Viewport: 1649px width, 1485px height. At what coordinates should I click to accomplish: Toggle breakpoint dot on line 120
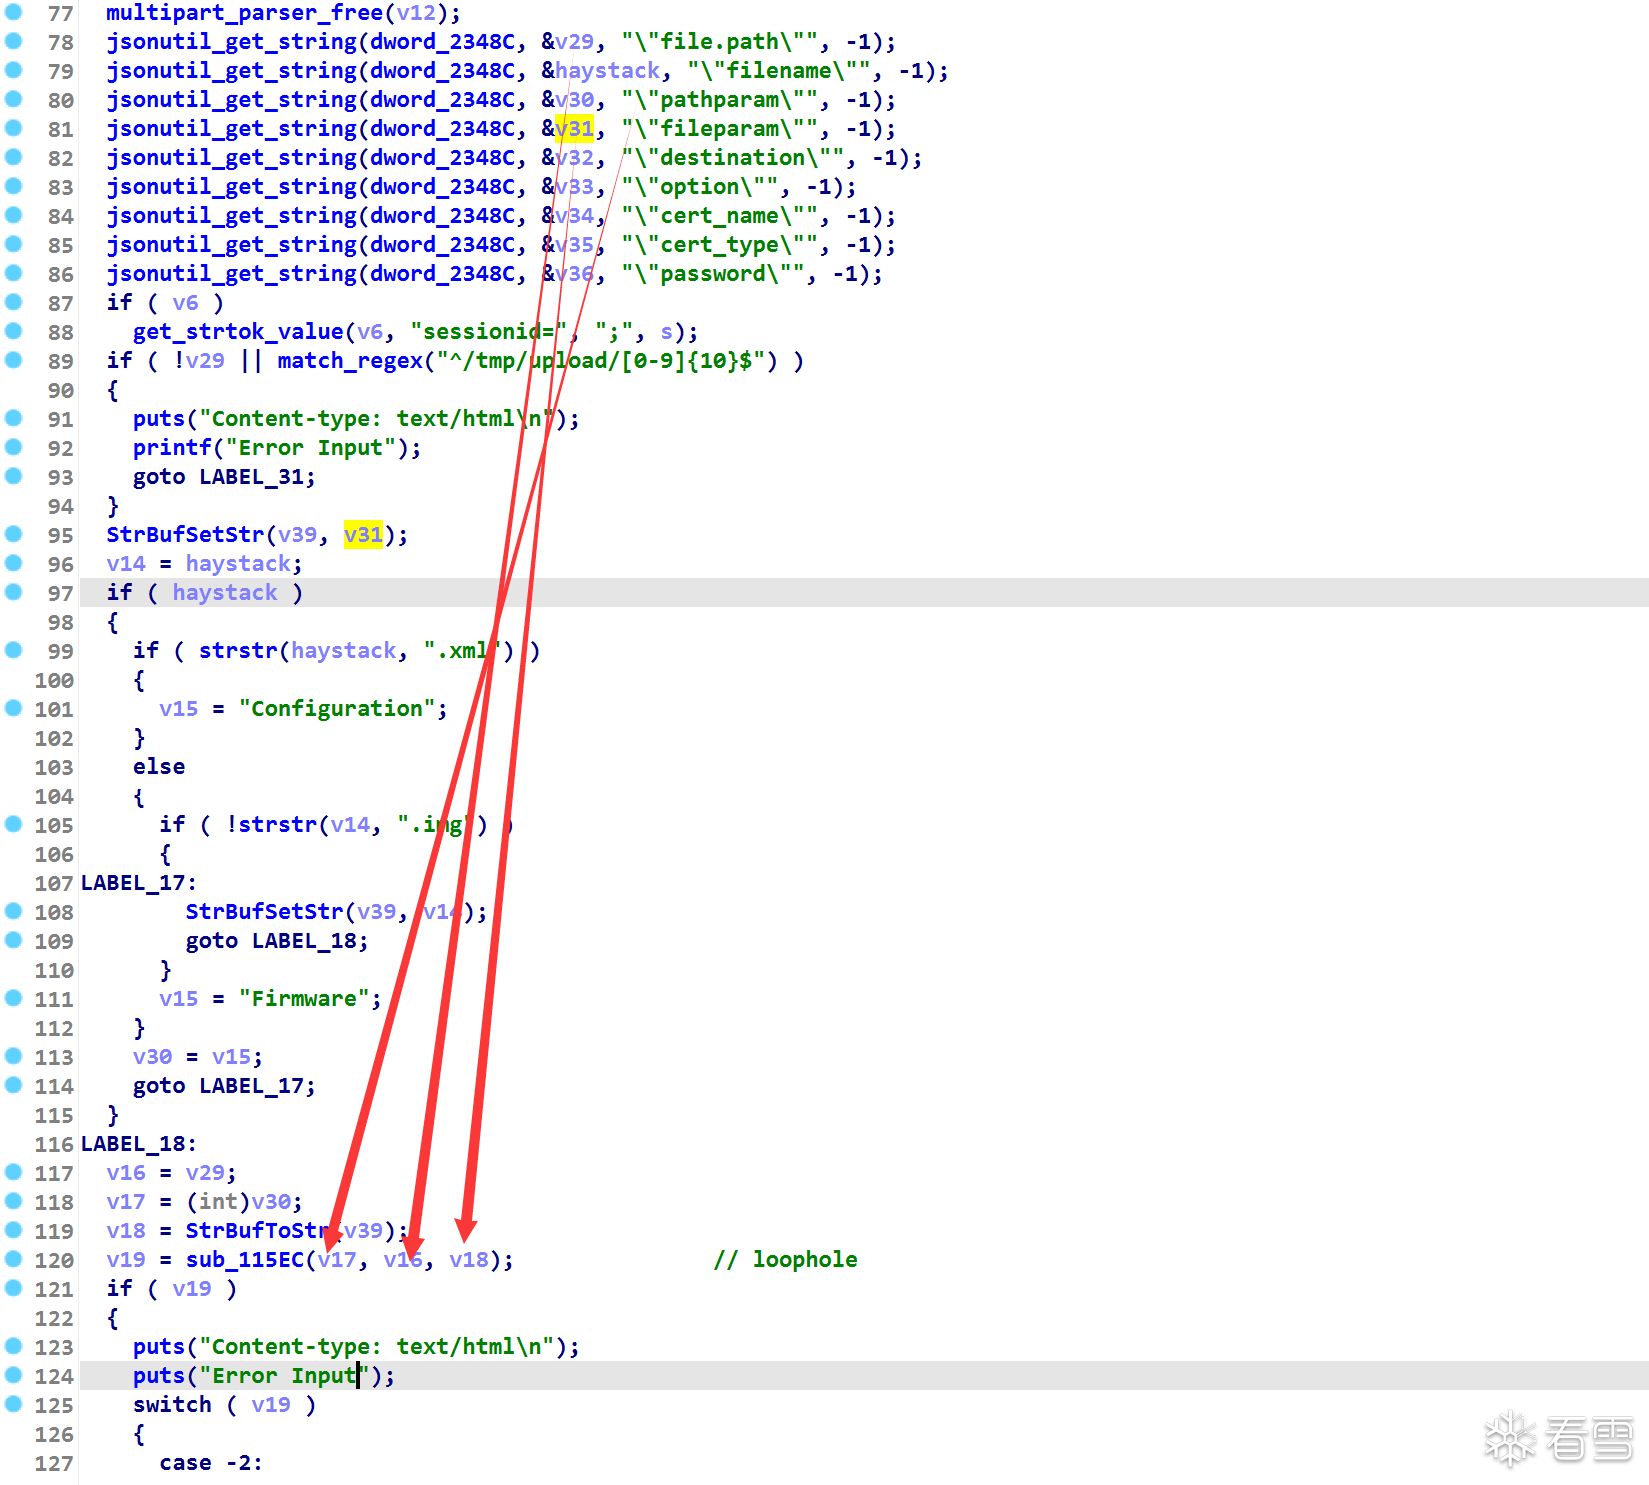[13, 1259]
